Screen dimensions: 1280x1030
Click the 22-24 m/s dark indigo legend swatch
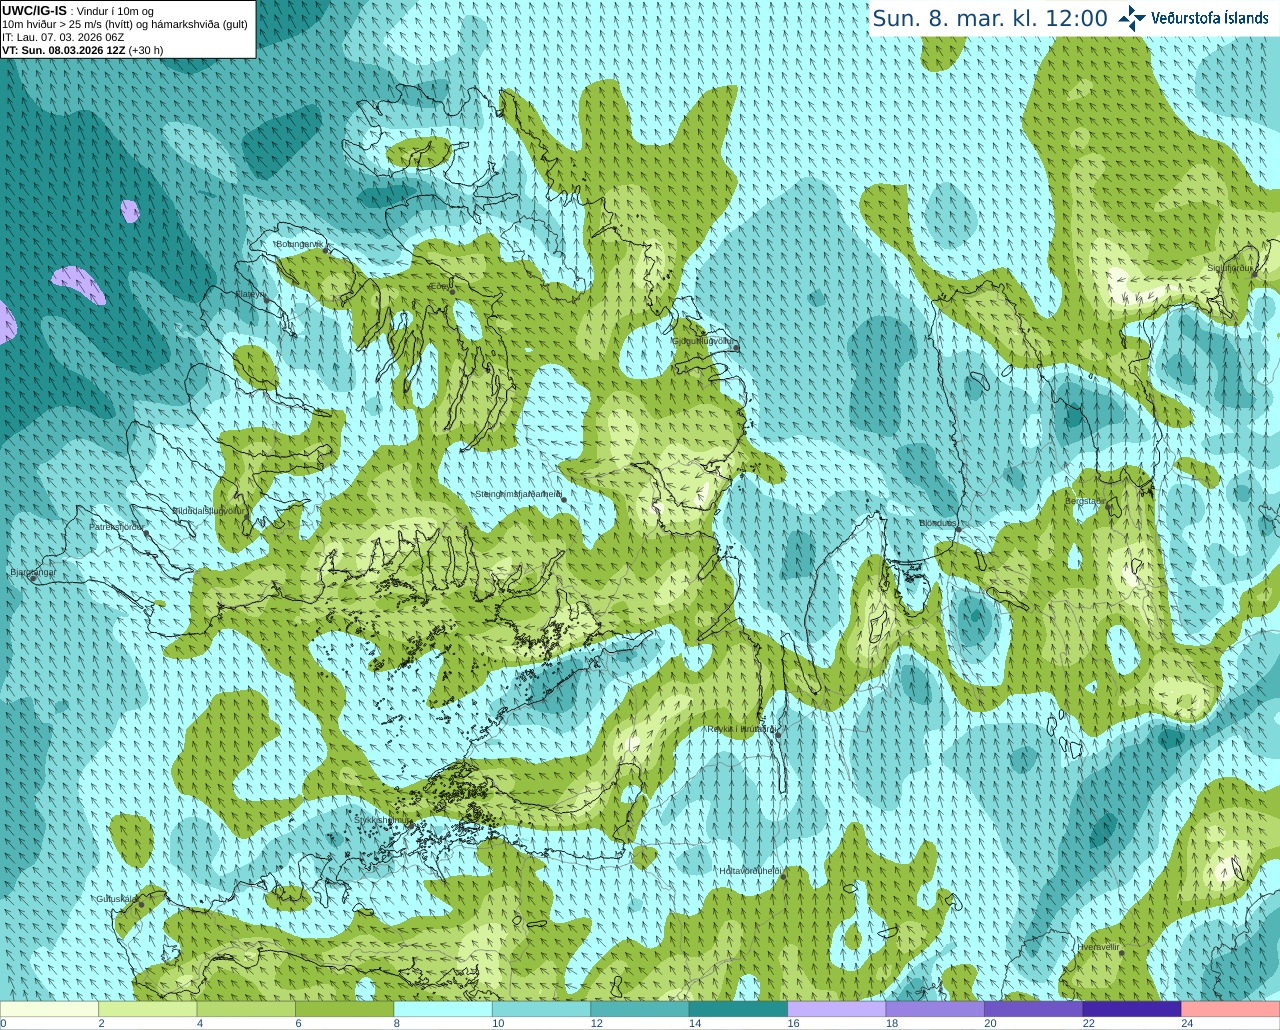coord(1132,1009)
